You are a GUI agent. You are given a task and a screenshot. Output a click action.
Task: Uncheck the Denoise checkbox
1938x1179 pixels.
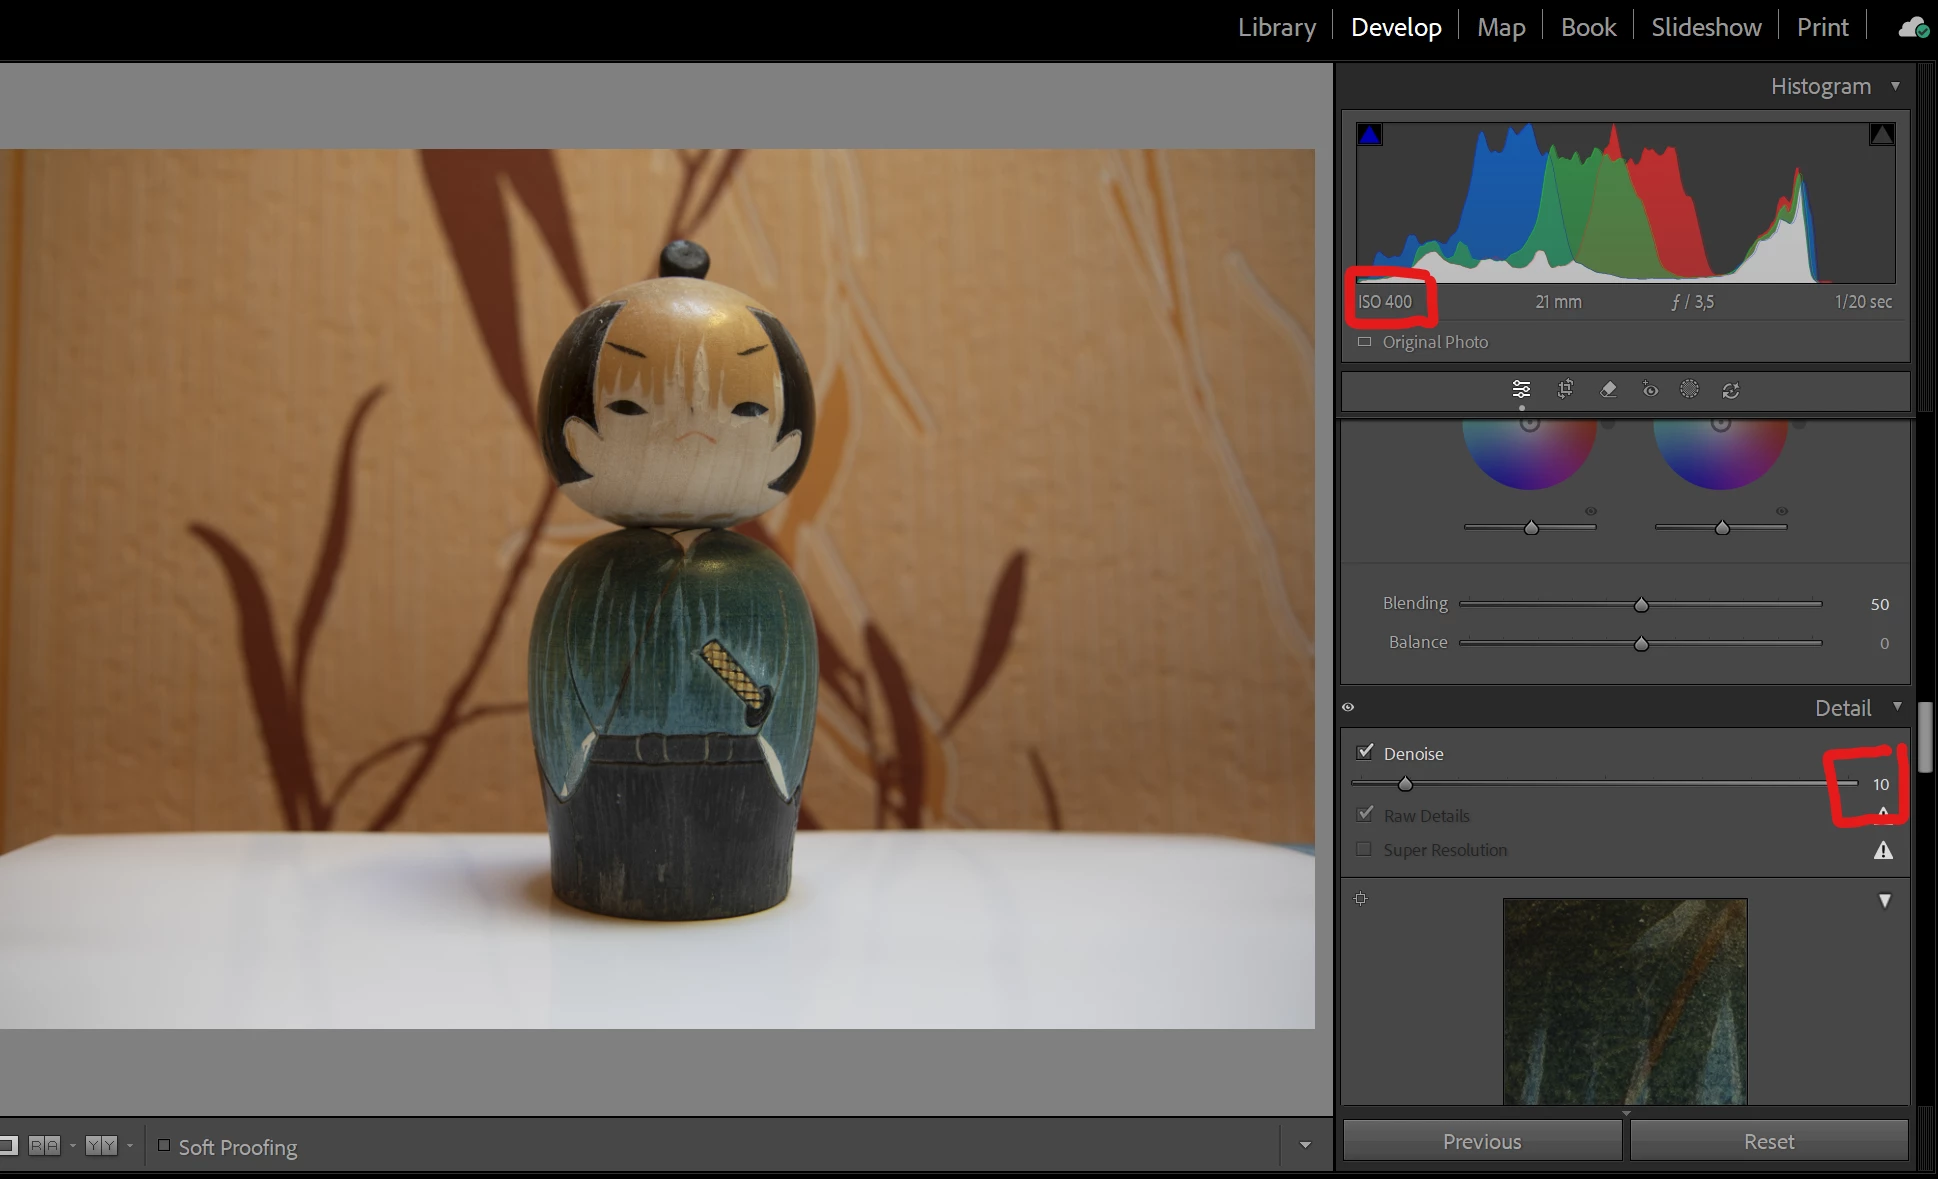point(1365,752)
